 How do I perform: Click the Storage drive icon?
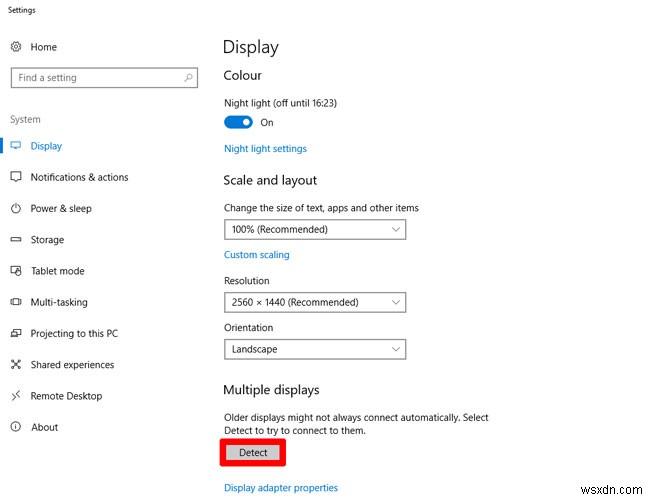16,240
